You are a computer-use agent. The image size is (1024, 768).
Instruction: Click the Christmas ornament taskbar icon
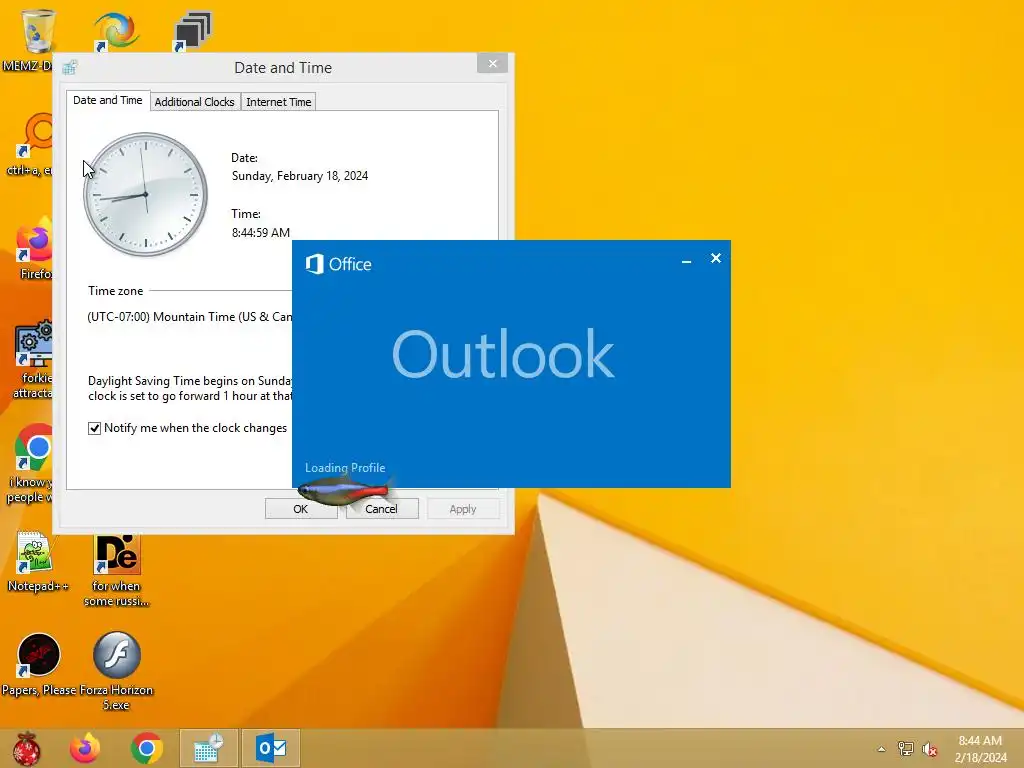(x=26, y=748)
